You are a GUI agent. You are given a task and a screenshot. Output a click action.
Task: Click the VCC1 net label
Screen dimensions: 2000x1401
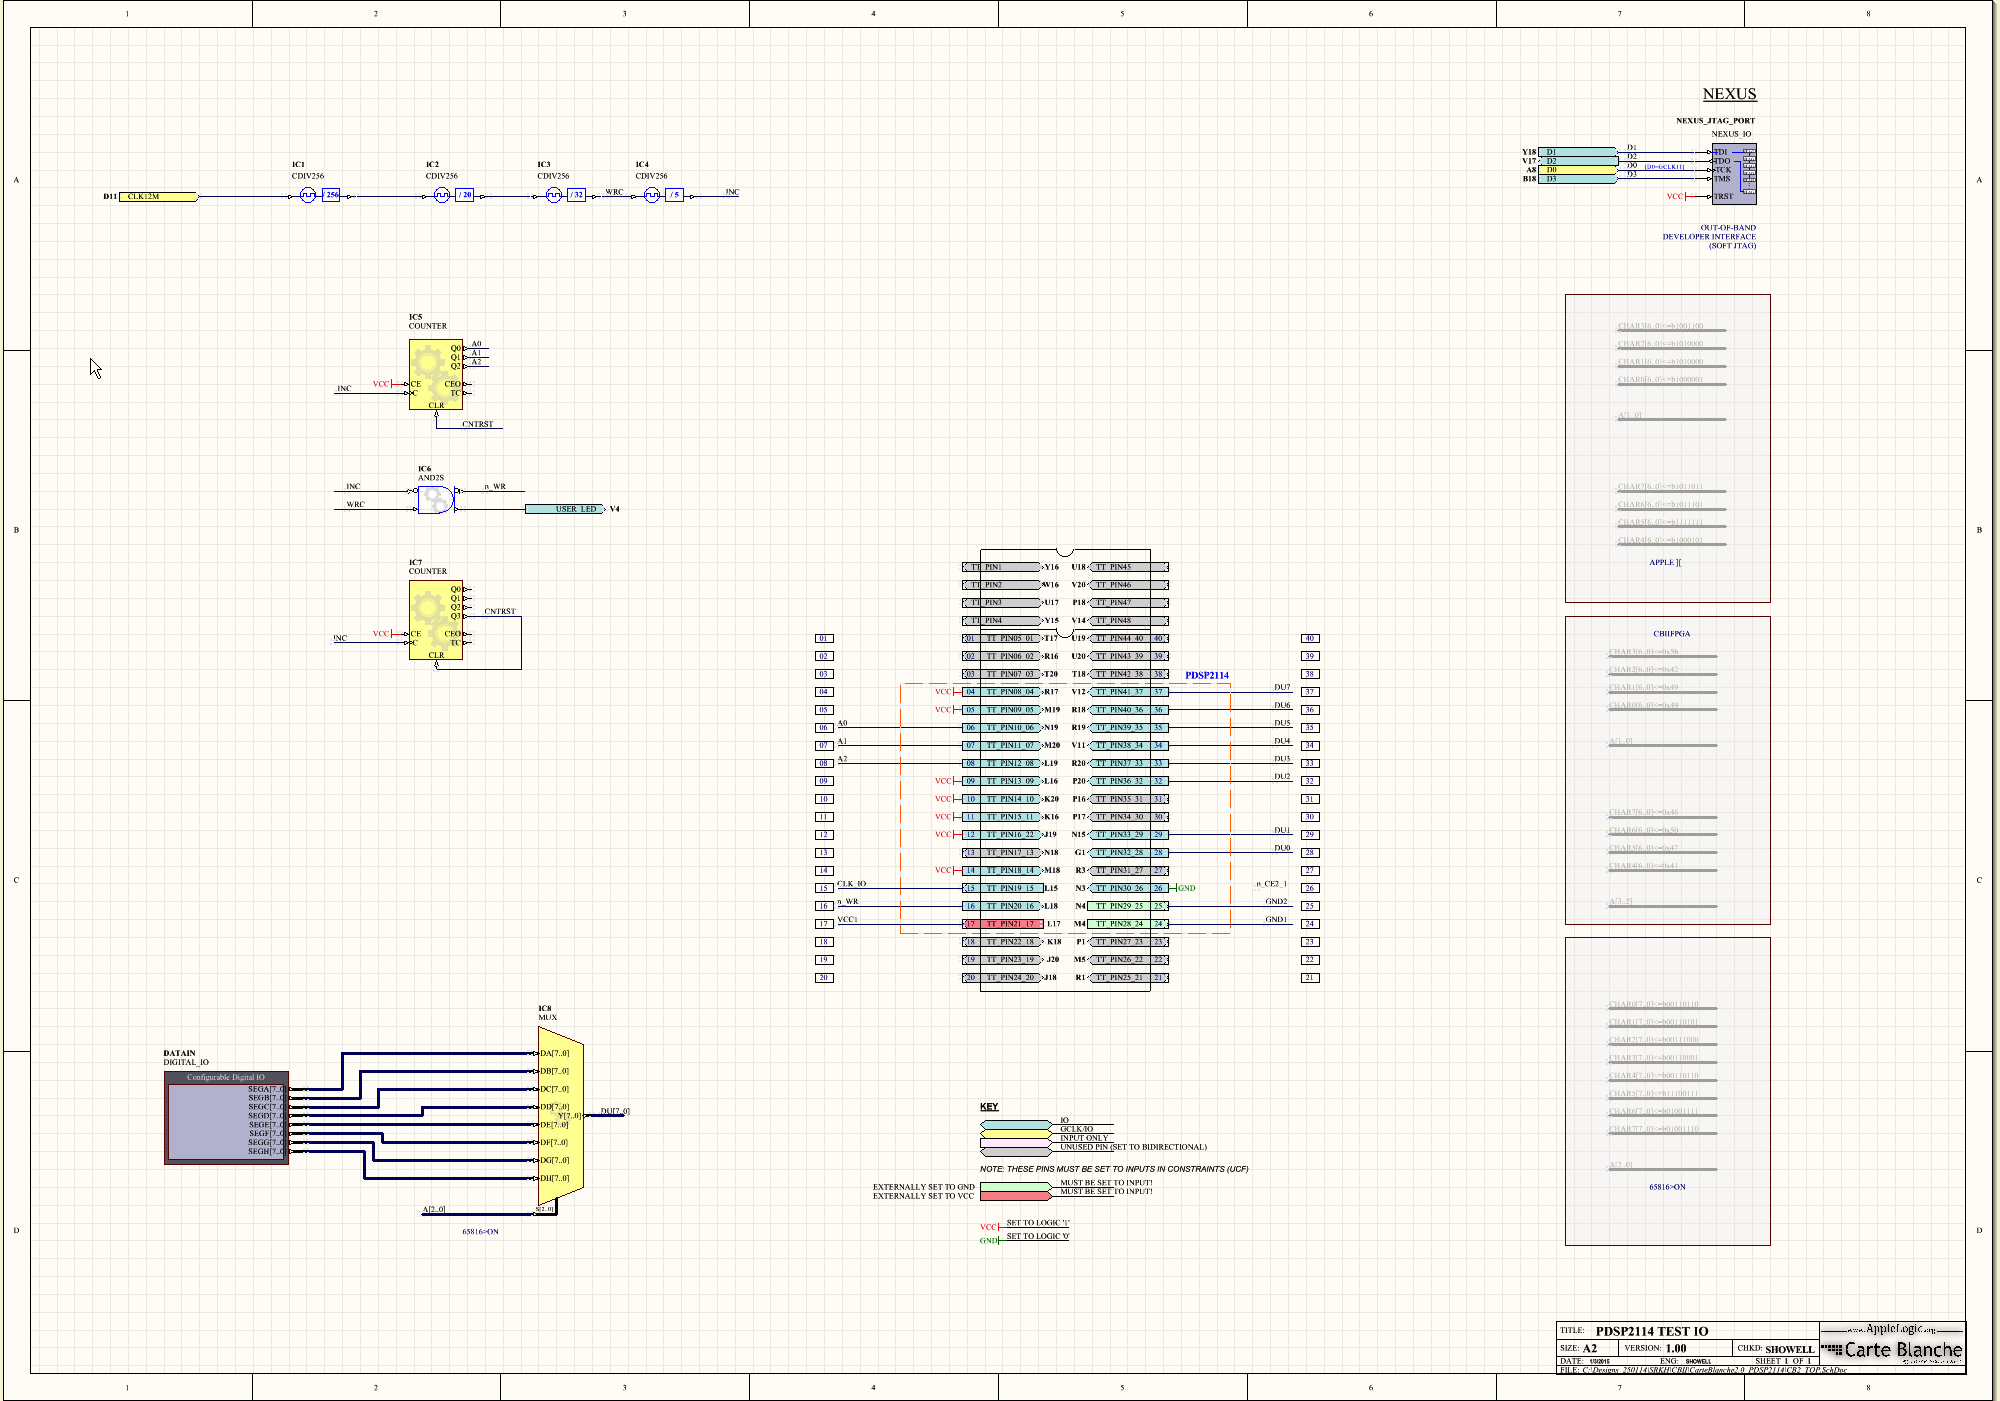coord(848,919)
